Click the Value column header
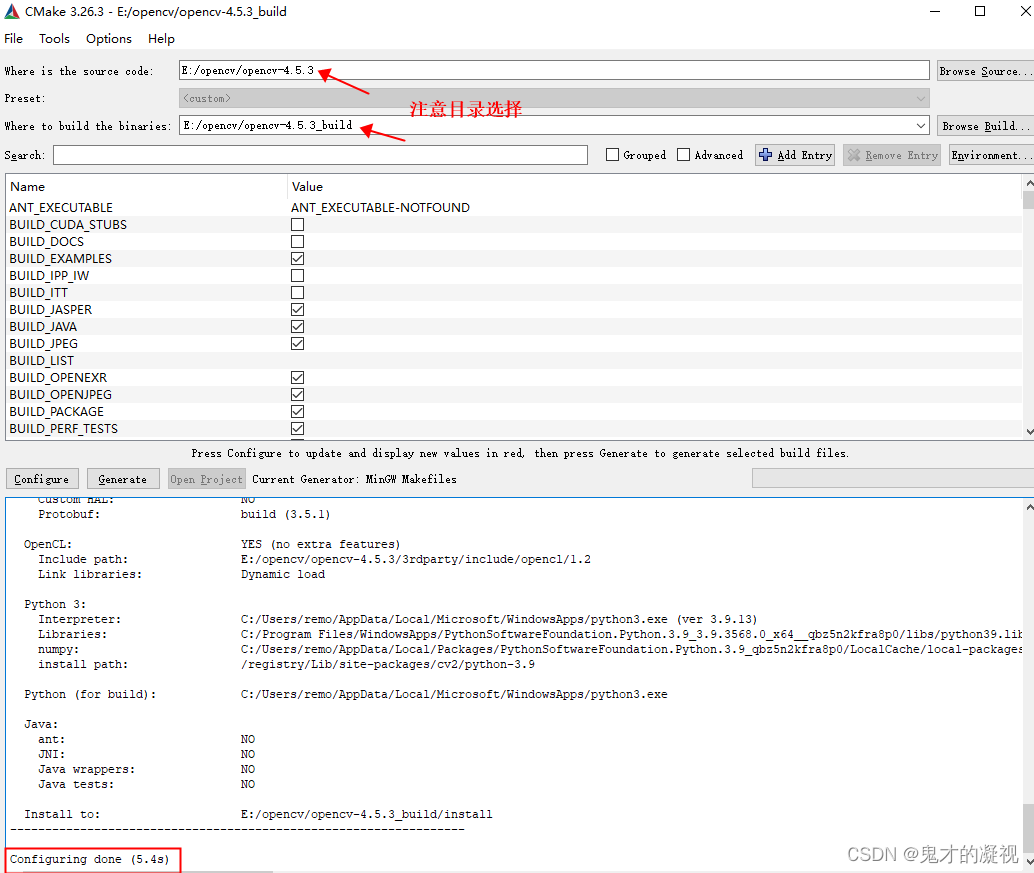Image resolution: width=1034 pixels, height=873 pixels. (x=307, y=187)
